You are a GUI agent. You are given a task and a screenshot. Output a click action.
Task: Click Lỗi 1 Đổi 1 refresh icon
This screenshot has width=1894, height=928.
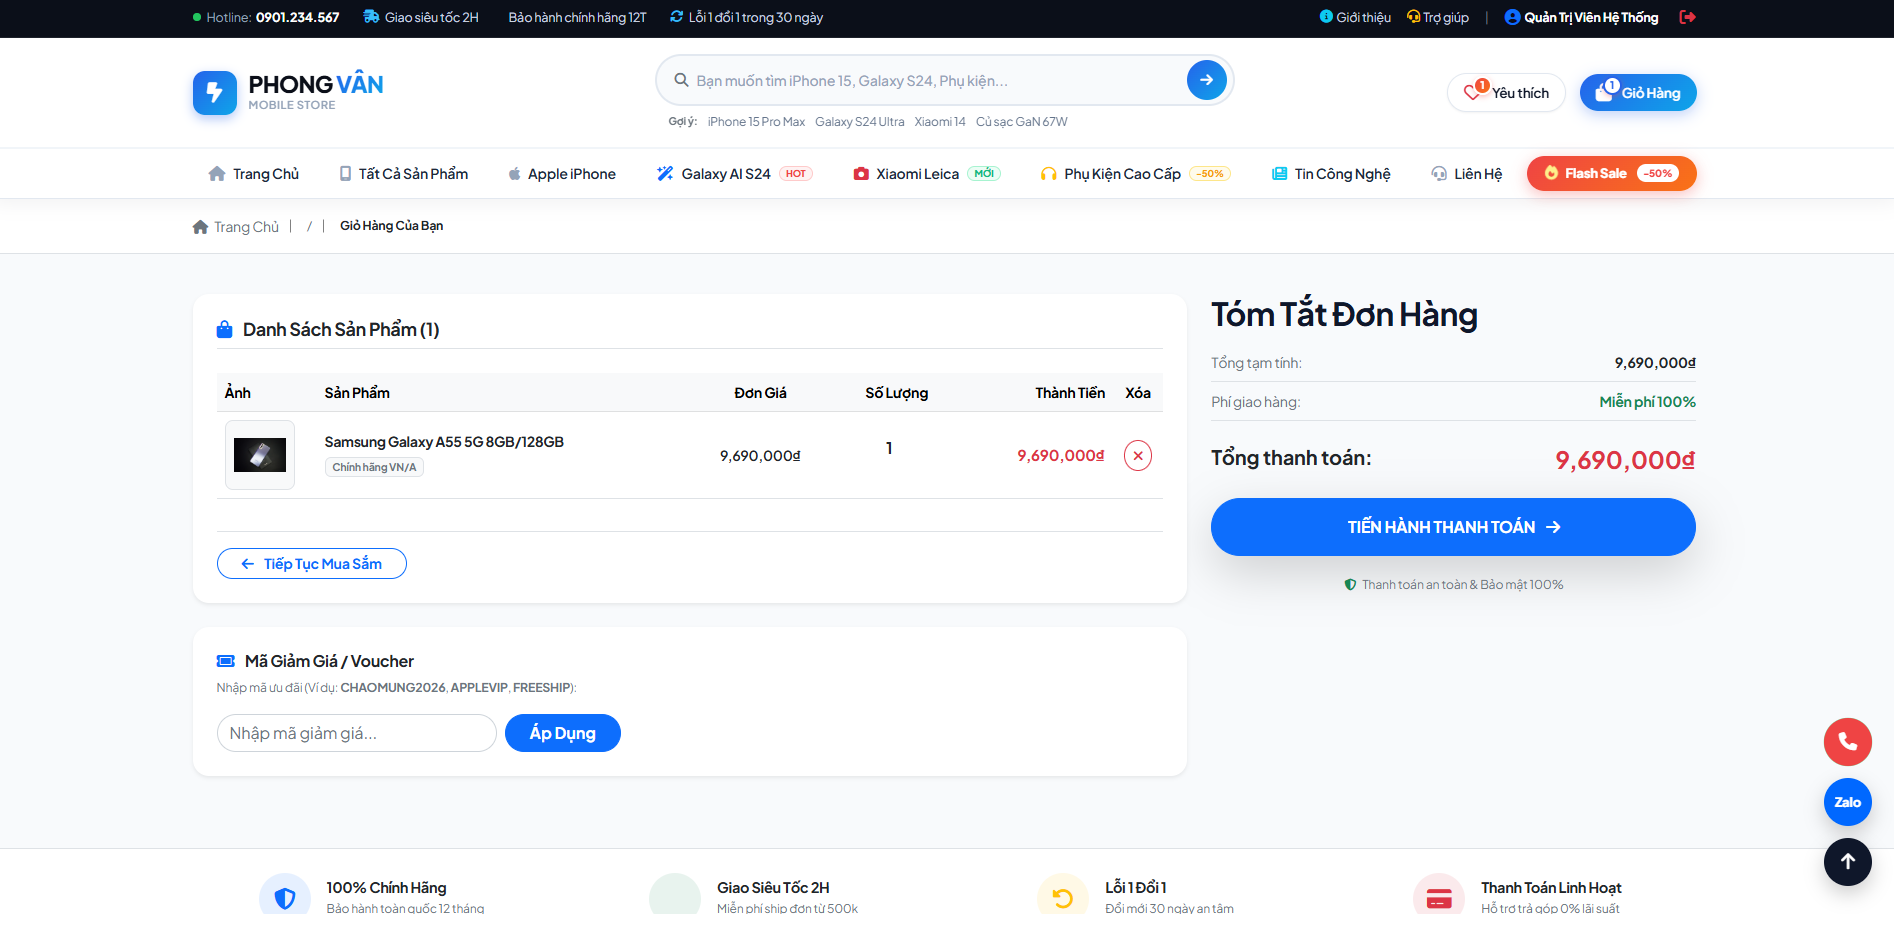(1063, 898)
